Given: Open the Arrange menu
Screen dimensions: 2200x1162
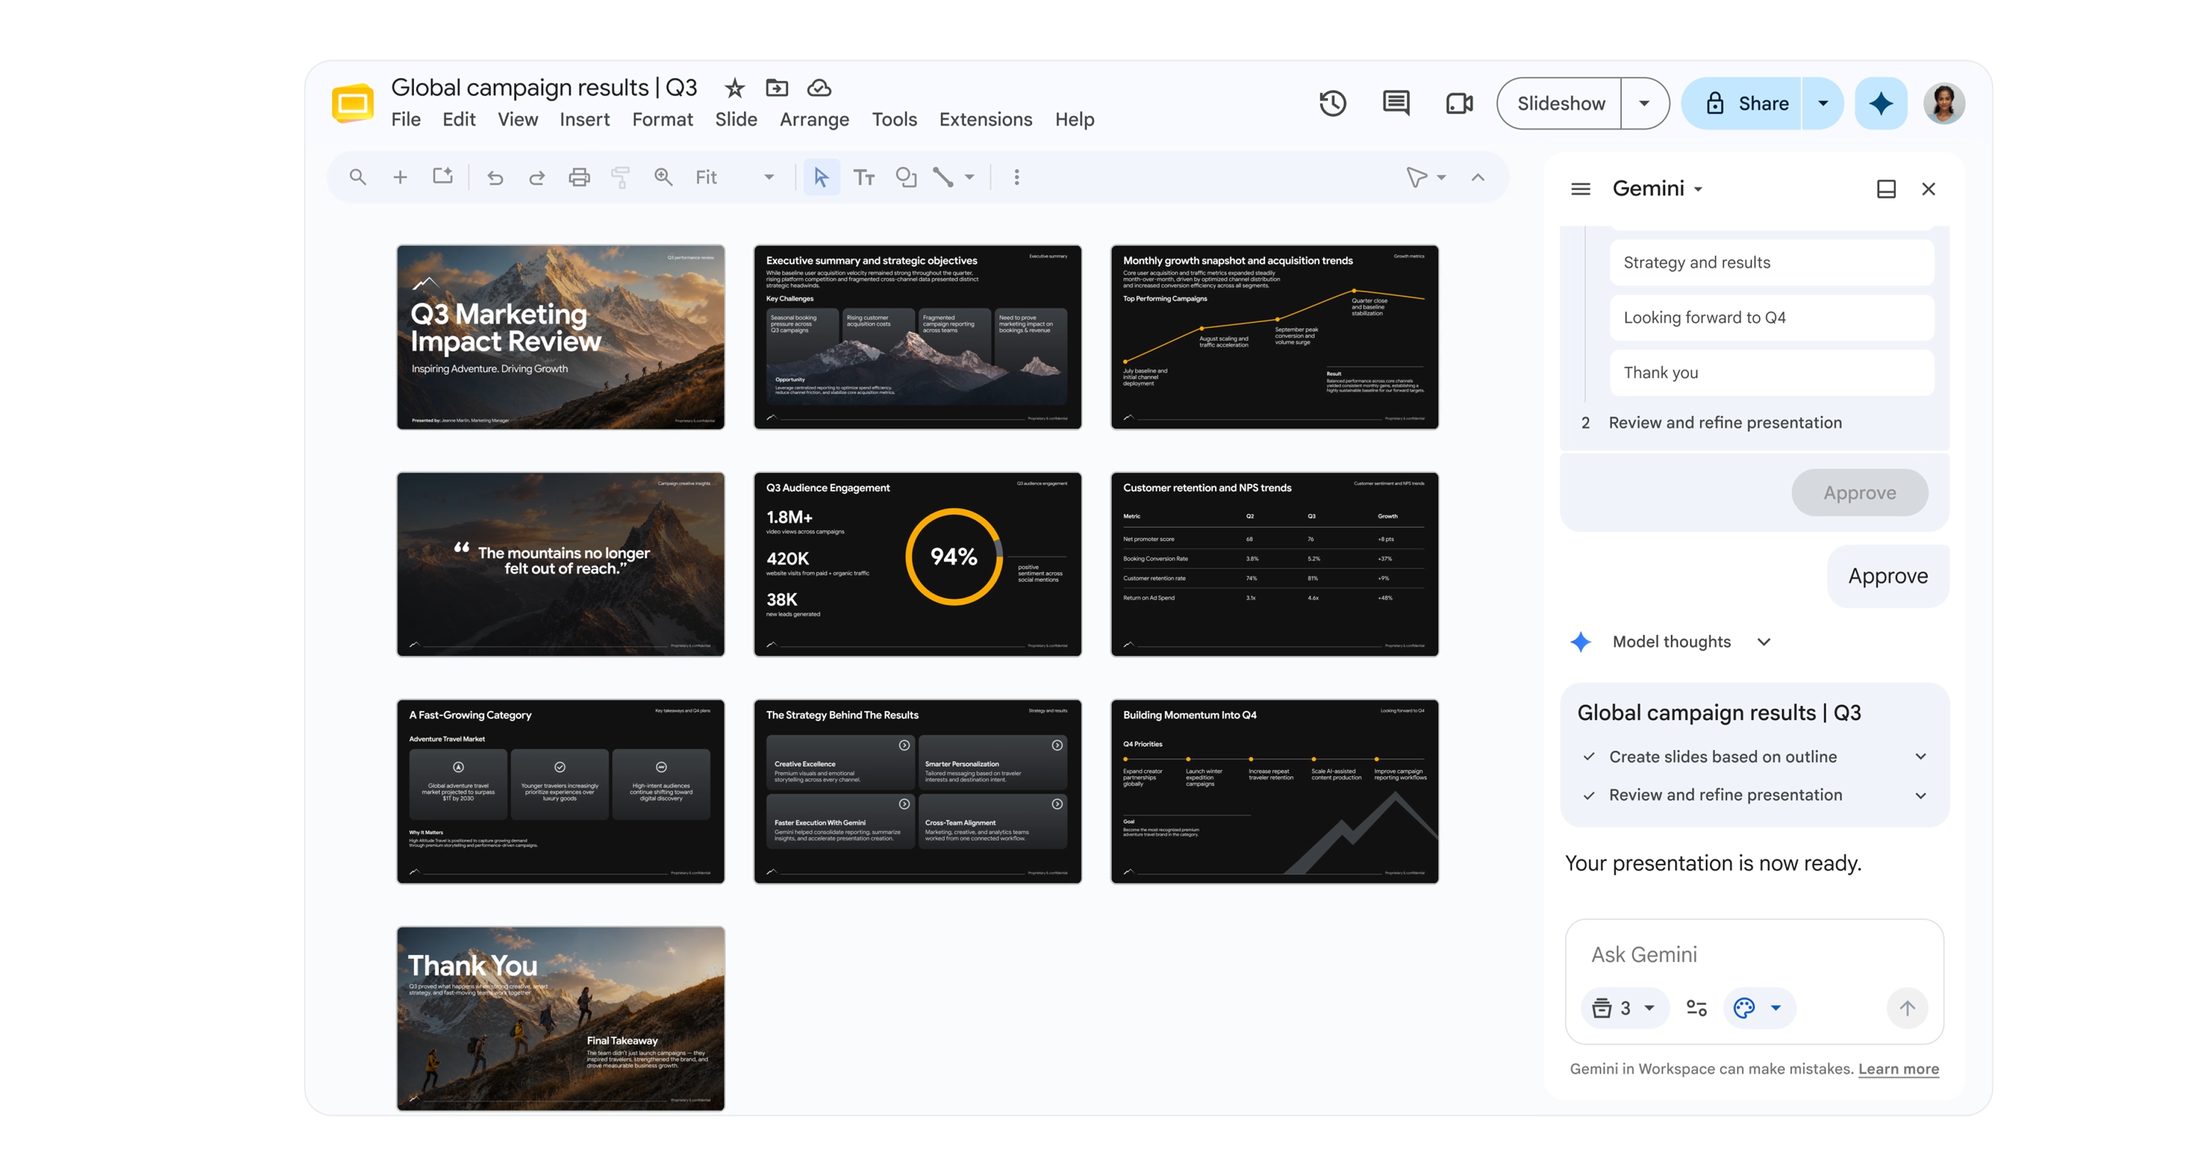Looking at the screenshot, I should tap(814, 119).
